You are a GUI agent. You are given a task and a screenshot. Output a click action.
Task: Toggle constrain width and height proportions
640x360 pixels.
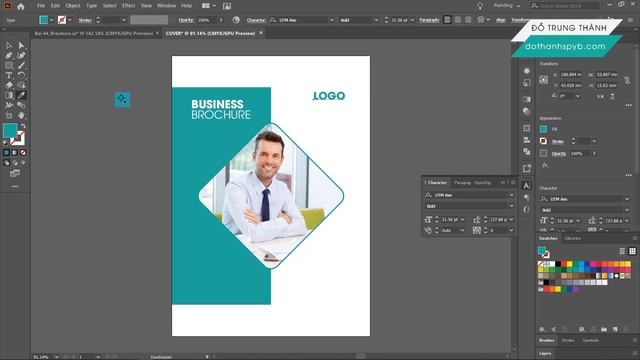click(627, 80)
